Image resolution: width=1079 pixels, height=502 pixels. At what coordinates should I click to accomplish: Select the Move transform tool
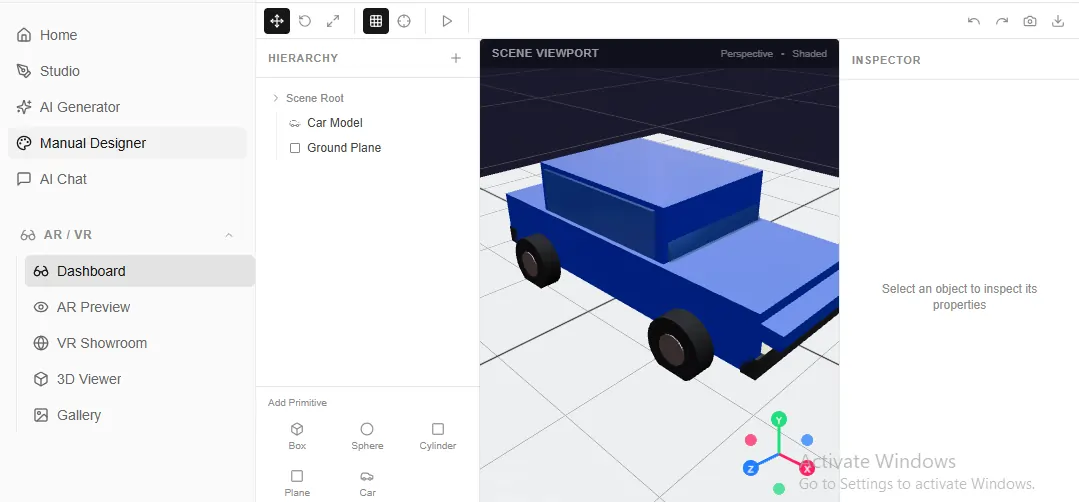(x=277, y=21)
